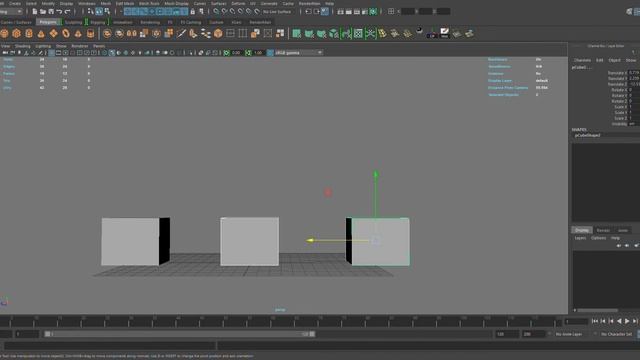Screen dimensions: 640x360
Task: Create a polygon cube from the shelf
Action: tap(16, 33)
